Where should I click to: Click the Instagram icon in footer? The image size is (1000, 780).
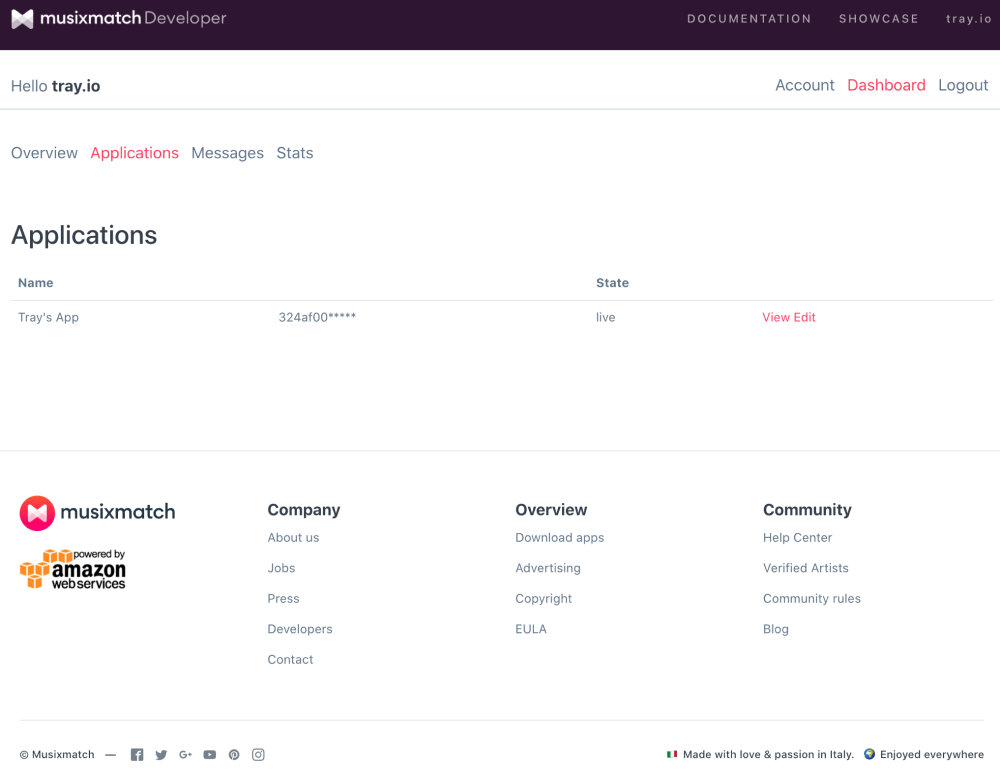(x=258, y=755)
